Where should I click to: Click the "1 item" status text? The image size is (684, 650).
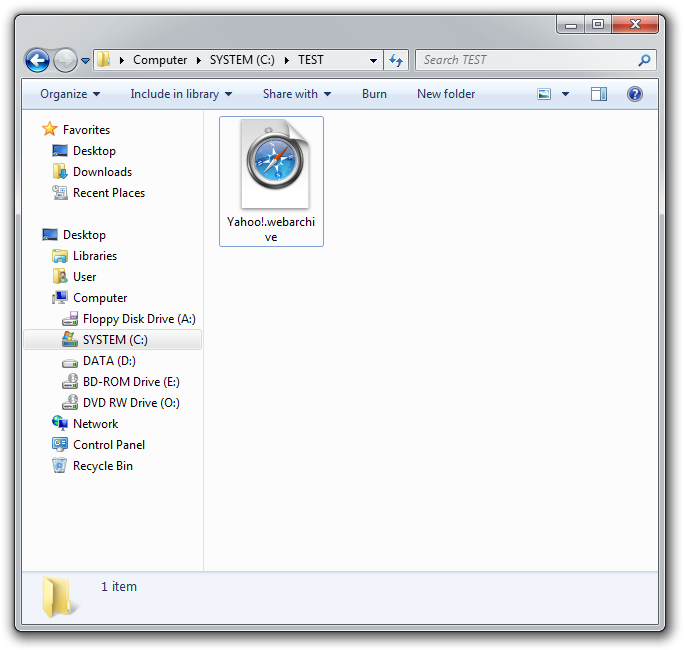tap(119, 586)
